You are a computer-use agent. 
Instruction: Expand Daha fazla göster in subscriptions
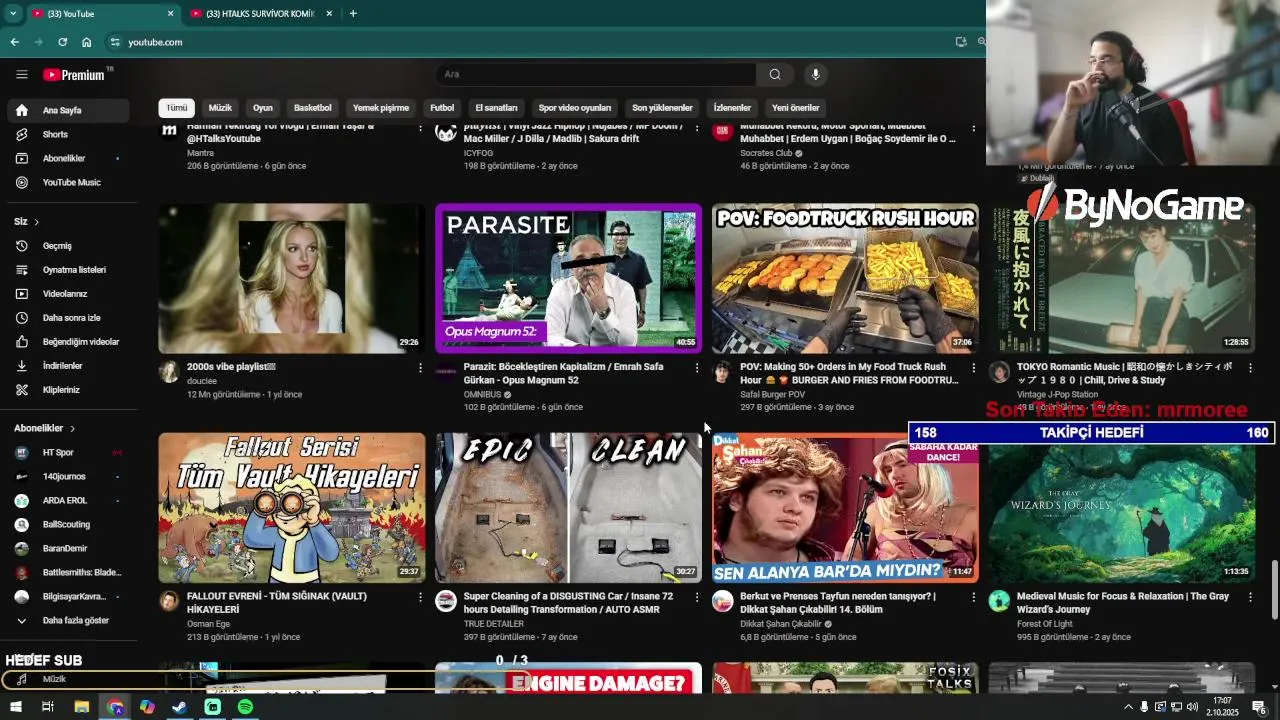(69, 620)
